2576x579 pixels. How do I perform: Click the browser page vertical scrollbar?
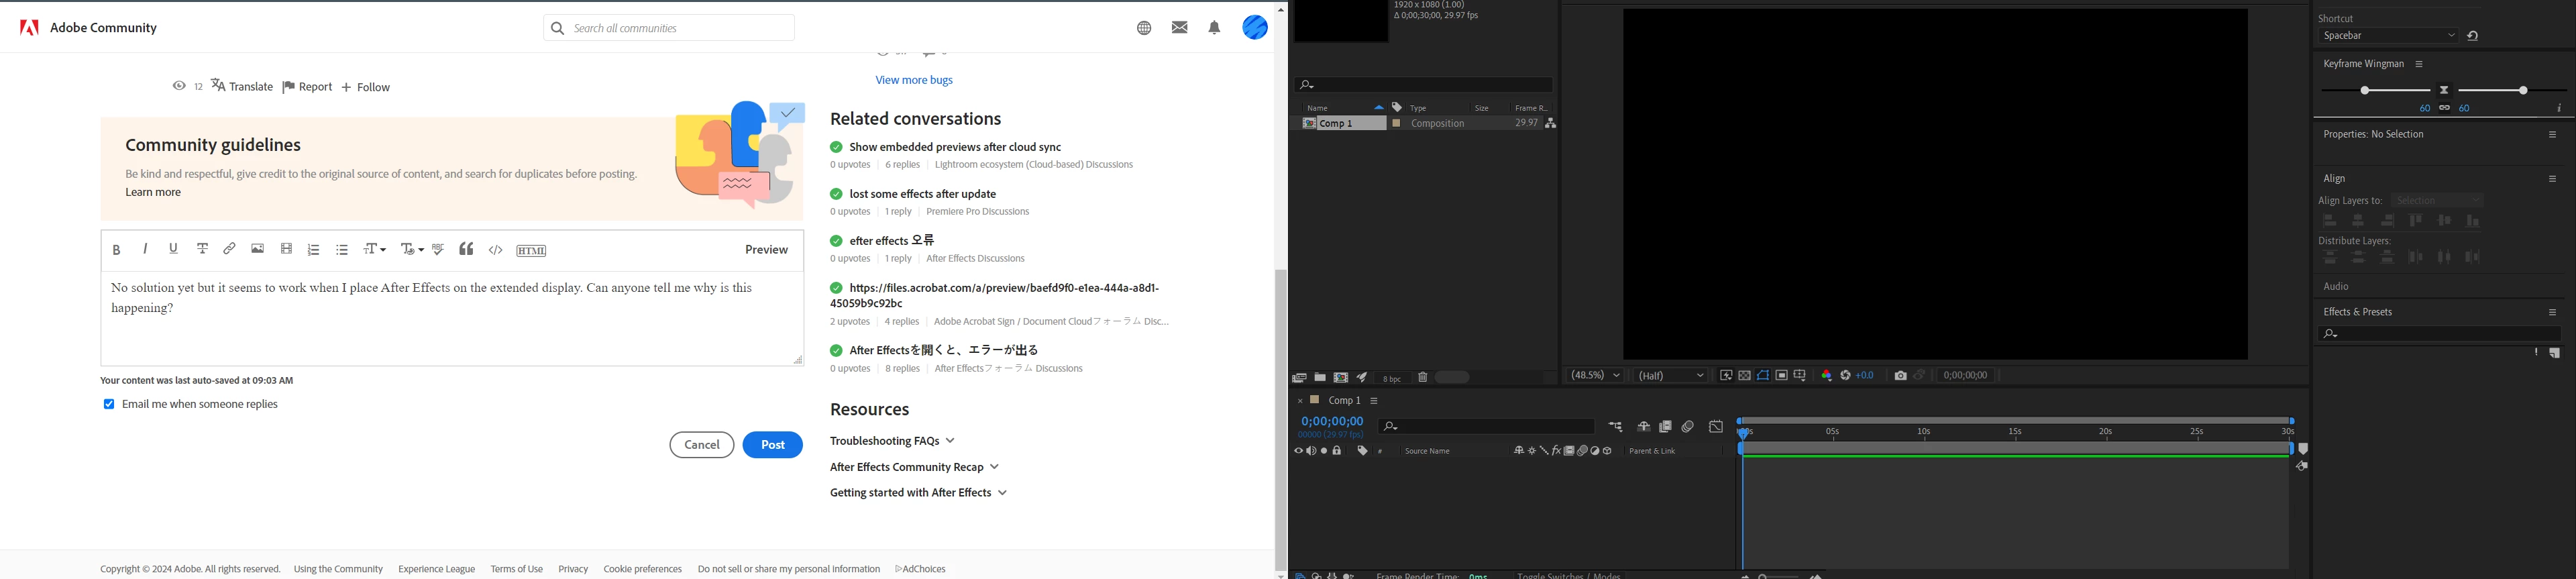tap(1281, 420)
